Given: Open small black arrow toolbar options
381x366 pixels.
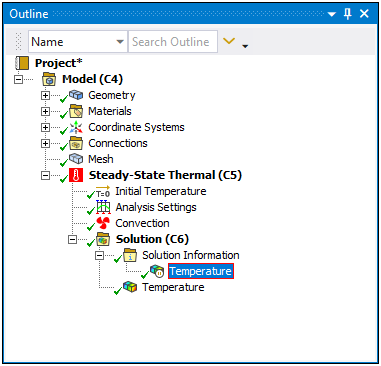Looking at the screenshot, I should (x=245, y=46).
